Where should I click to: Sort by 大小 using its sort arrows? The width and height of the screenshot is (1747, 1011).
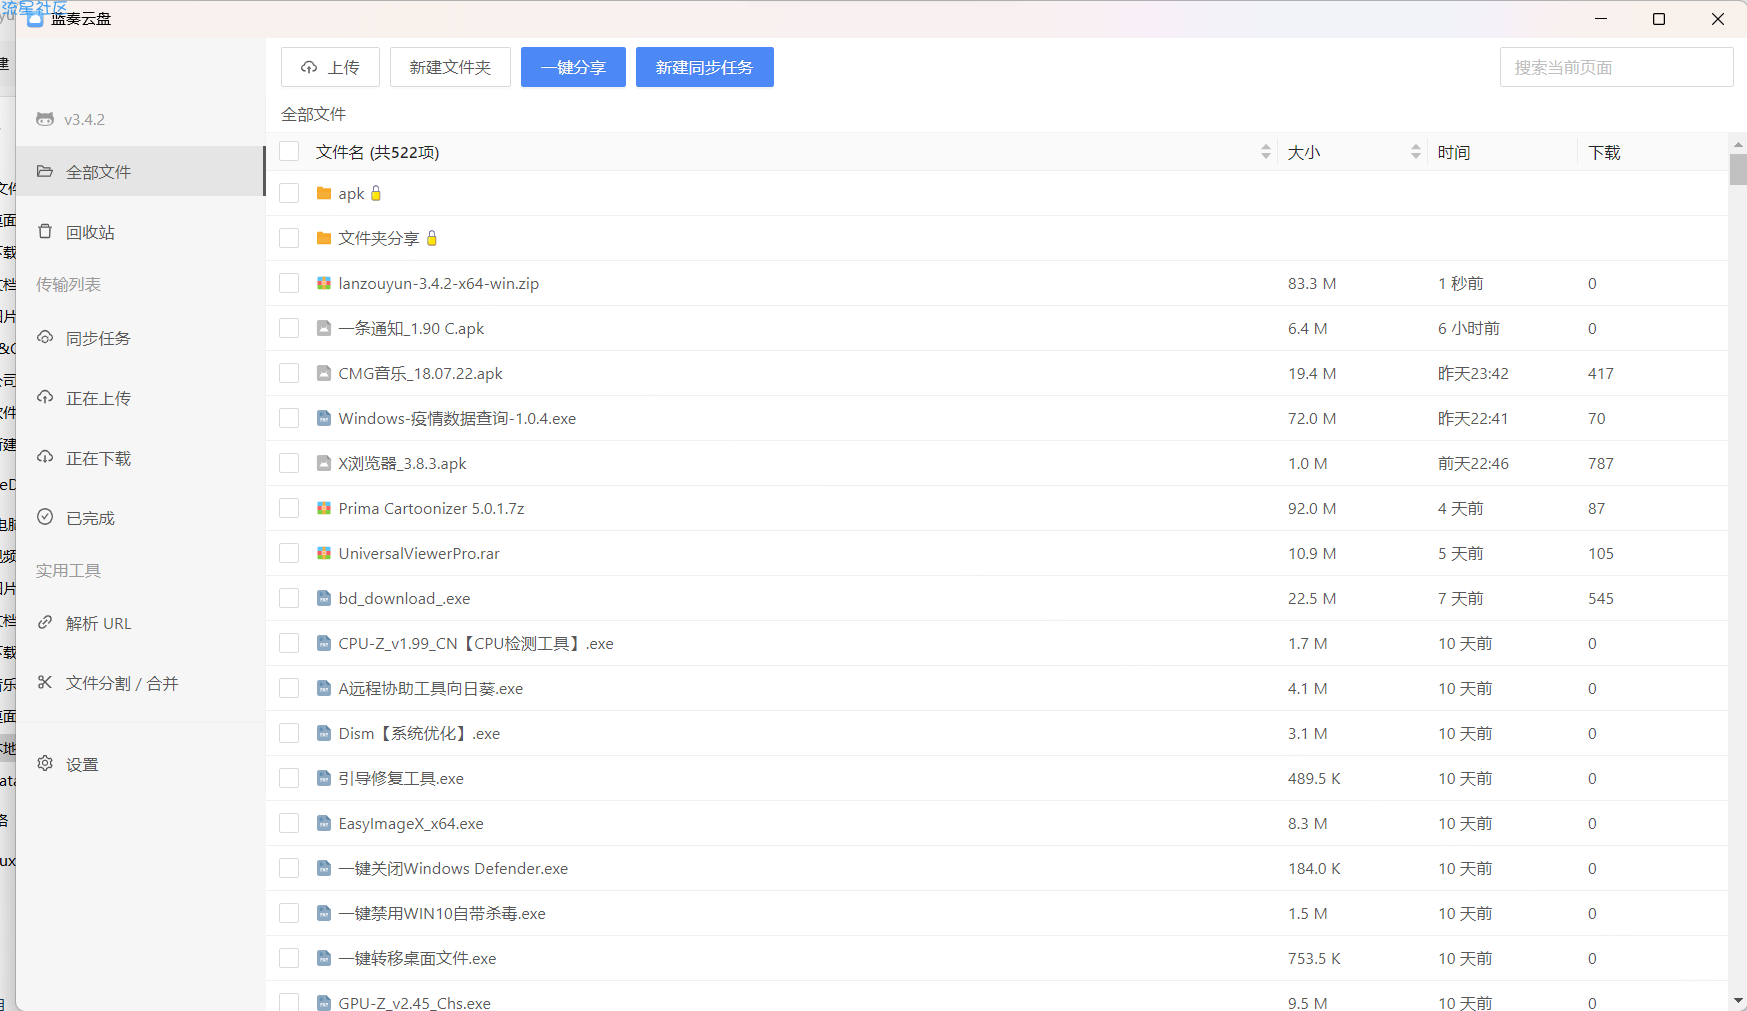[x=1416, y=151]
